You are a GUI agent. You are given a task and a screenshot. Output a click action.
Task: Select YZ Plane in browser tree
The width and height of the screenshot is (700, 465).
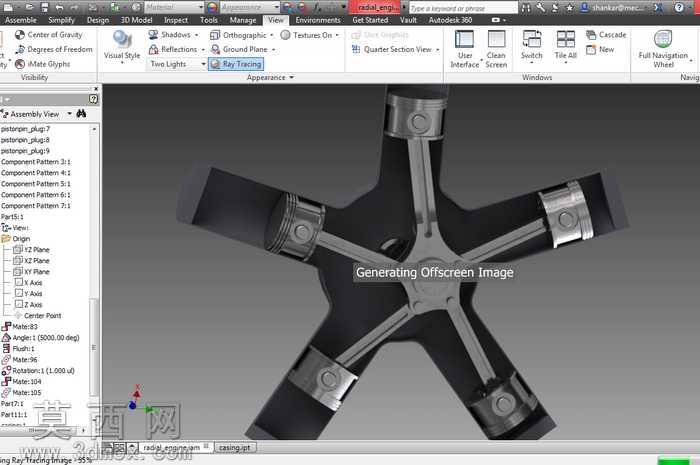click(x=31, y=250)
